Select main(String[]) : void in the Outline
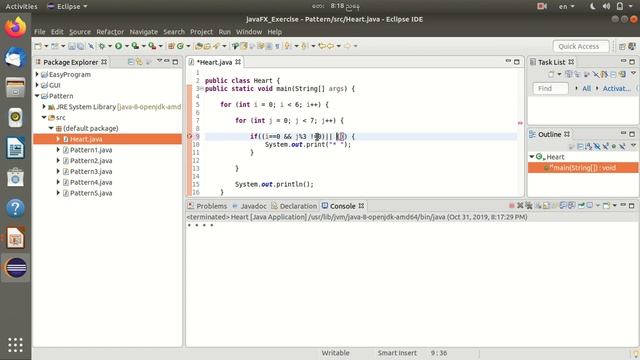The height and width of the screenshot is (360, 640). pyautogui.click(x=582, y=168)
